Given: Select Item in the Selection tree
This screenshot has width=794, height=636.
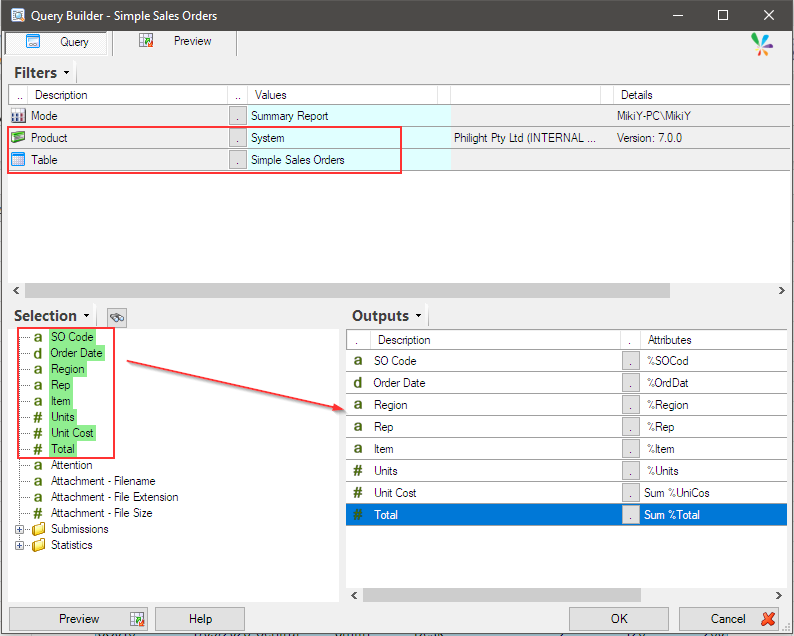Looking at the screenshot, I should point(60,401).
